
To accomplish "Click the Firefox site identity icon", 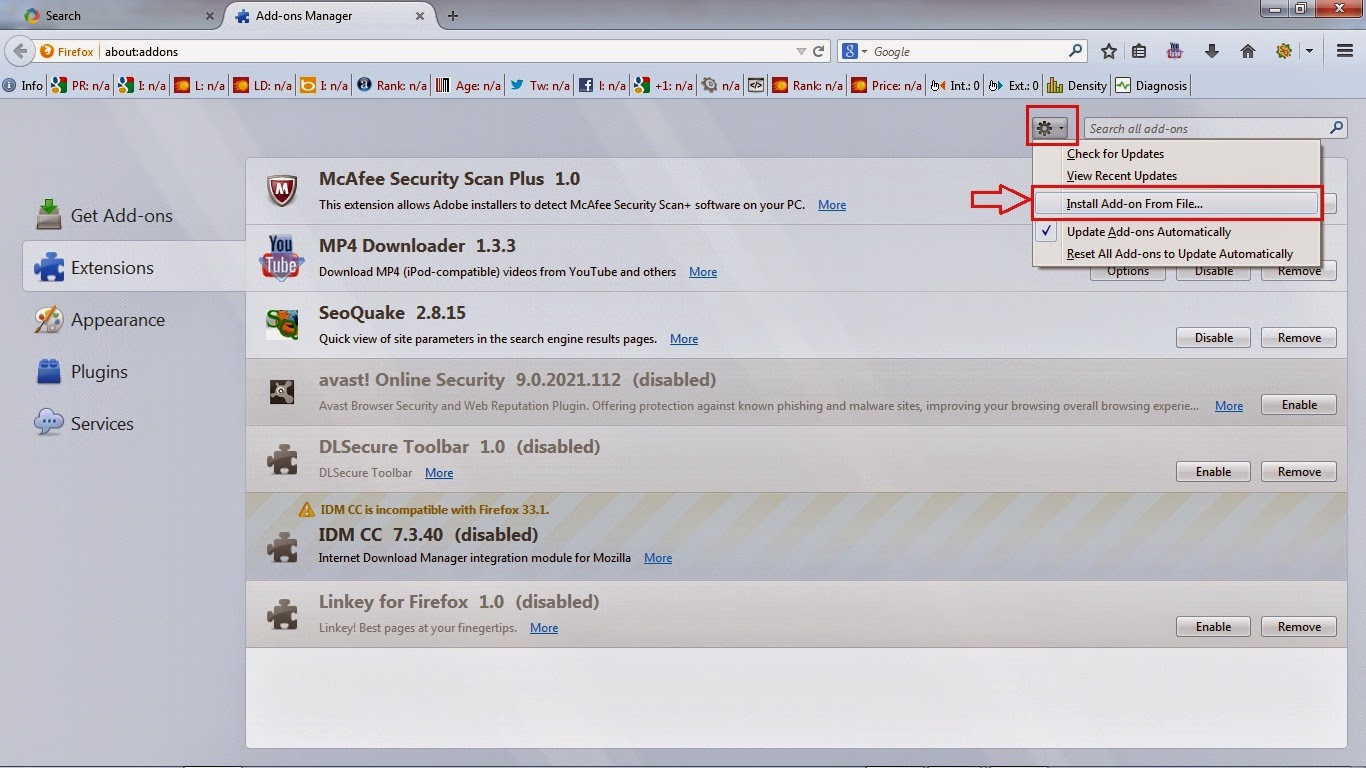I will click(68, 51).
